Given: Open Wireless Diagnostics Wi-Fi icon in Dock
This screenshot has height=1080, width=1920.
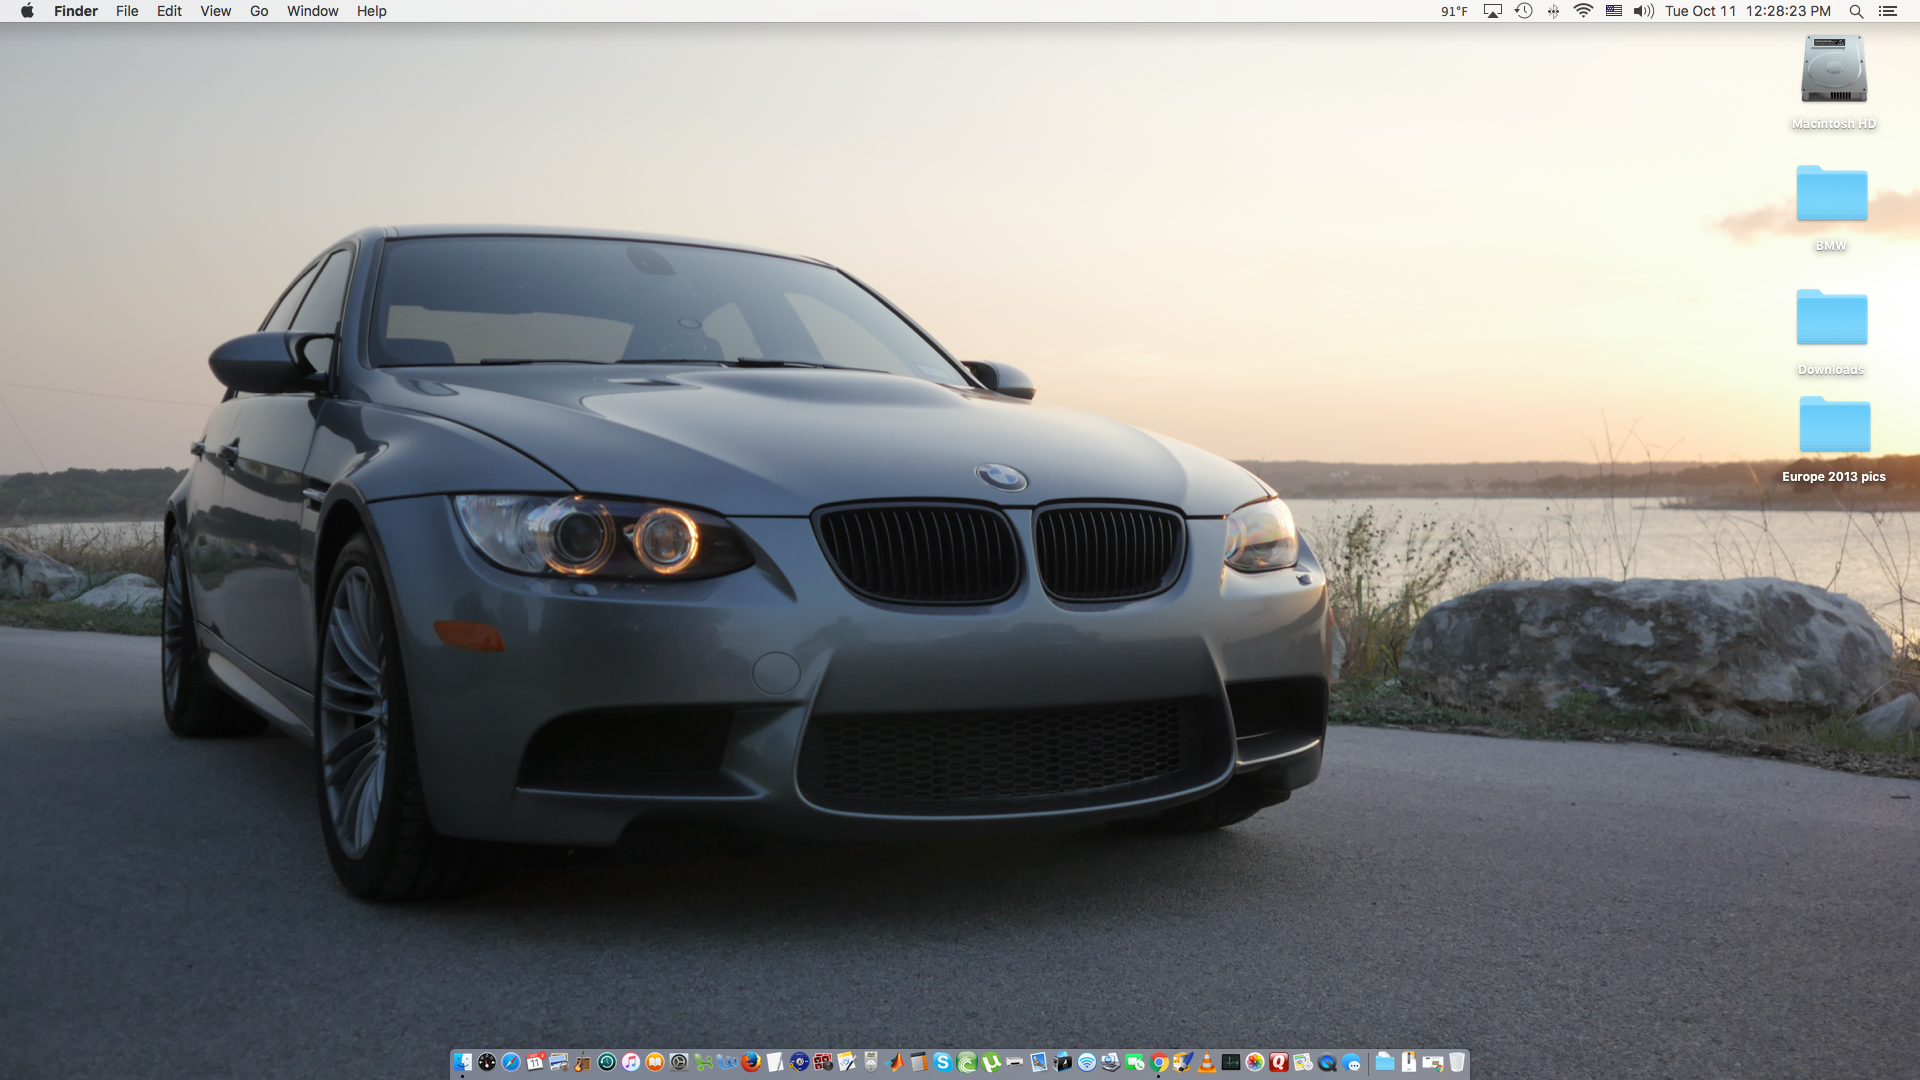Looking at the screenshot, I should point(1087,1062).
